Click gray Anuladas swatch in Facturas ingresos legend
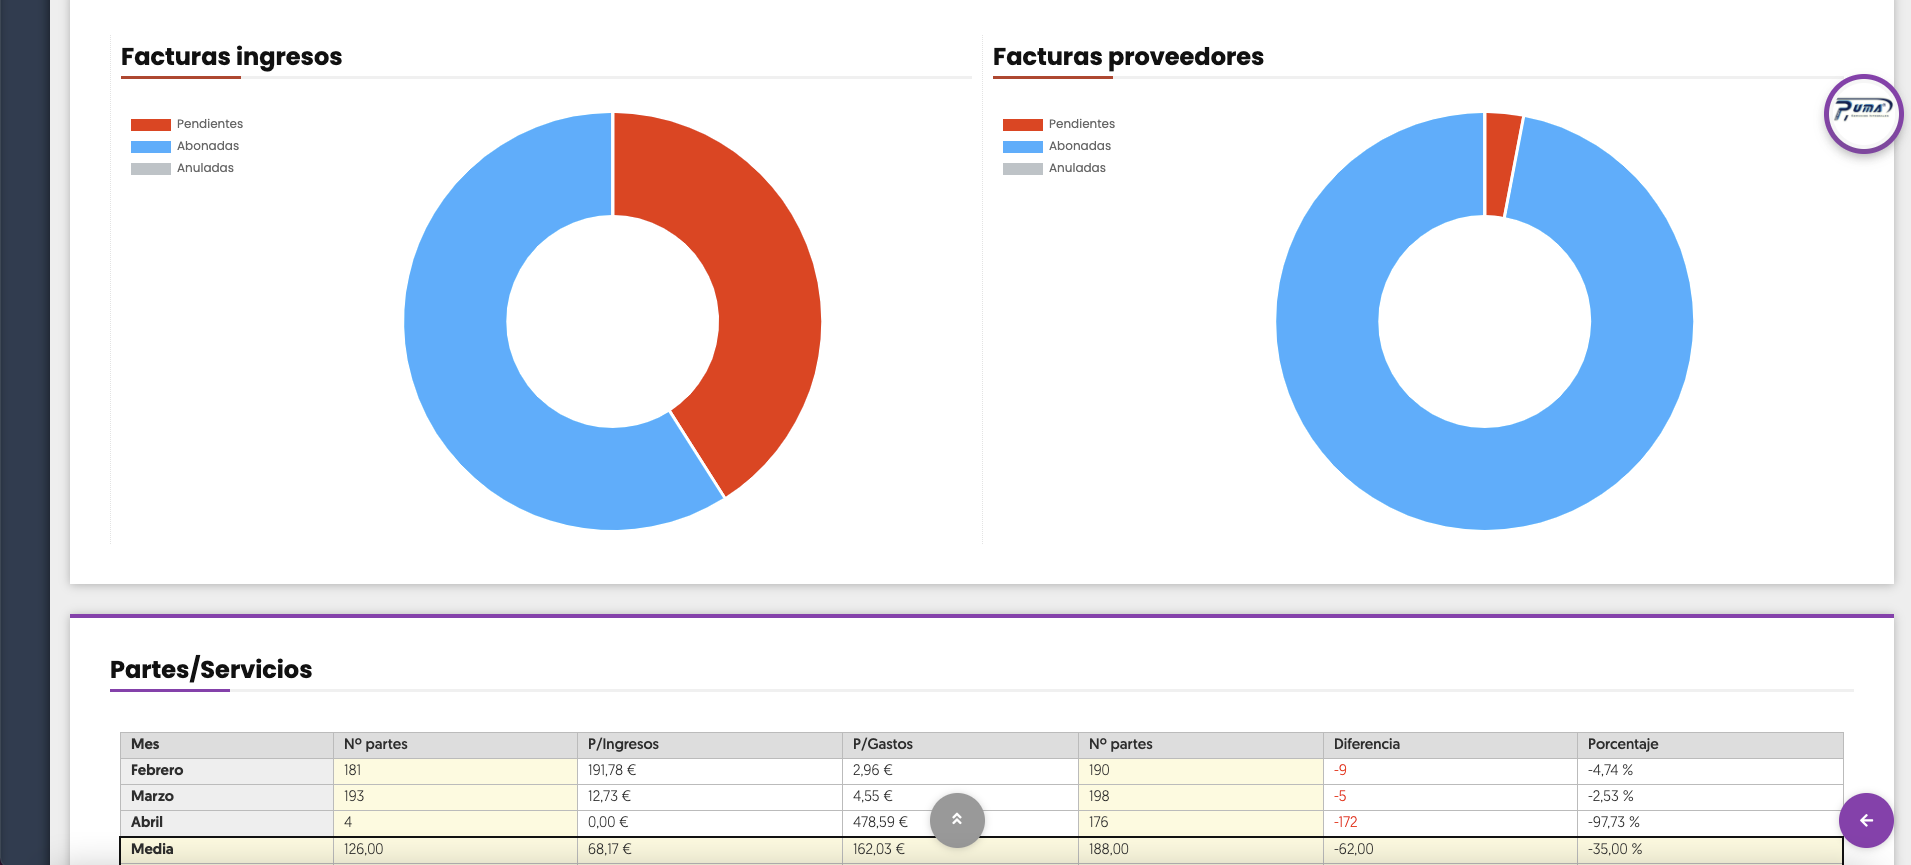The height and width of the screenshot is (865, 1911). tap(151, 169)
